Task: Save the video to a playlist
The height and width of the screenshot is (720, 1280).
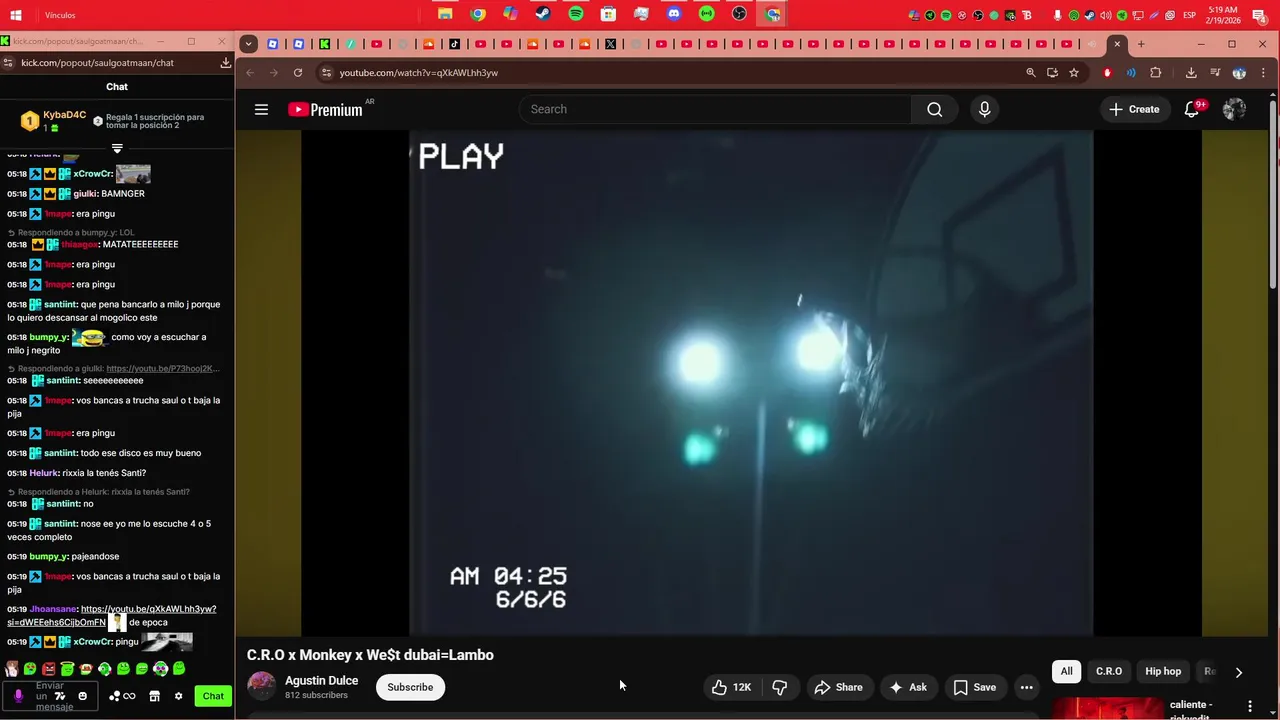Action: pyautogui.click(x=974, y=687)
